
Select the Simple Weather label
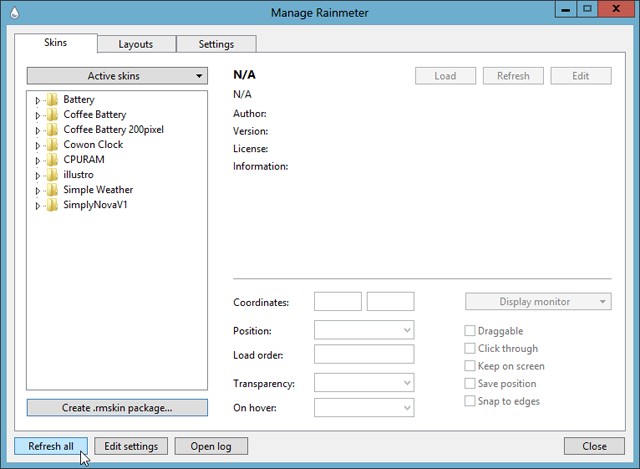[98, 190]
